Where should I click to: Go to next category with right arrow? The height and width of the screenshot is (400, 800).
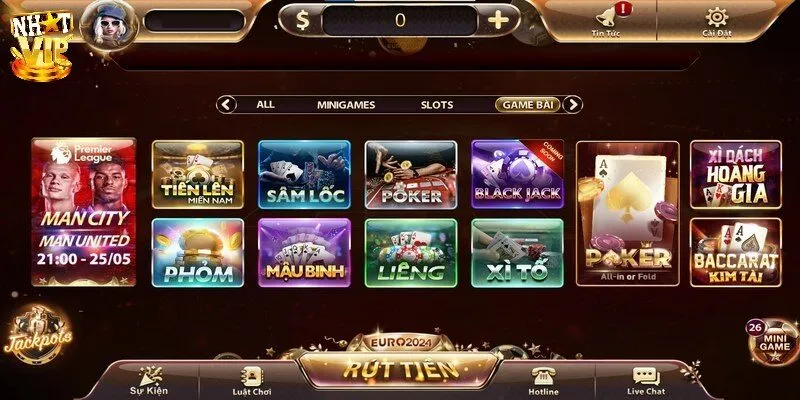pyautogui.click(x=573, y=105)
